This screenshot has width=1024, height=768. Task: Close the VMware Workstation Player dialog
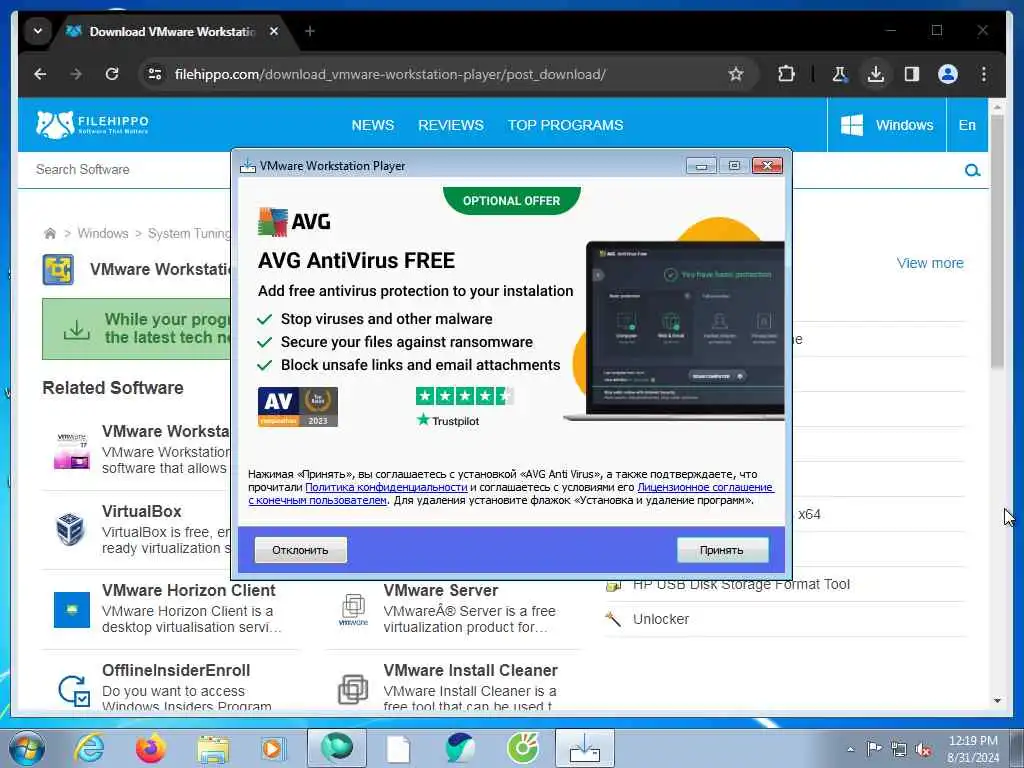tap(767, 166)
